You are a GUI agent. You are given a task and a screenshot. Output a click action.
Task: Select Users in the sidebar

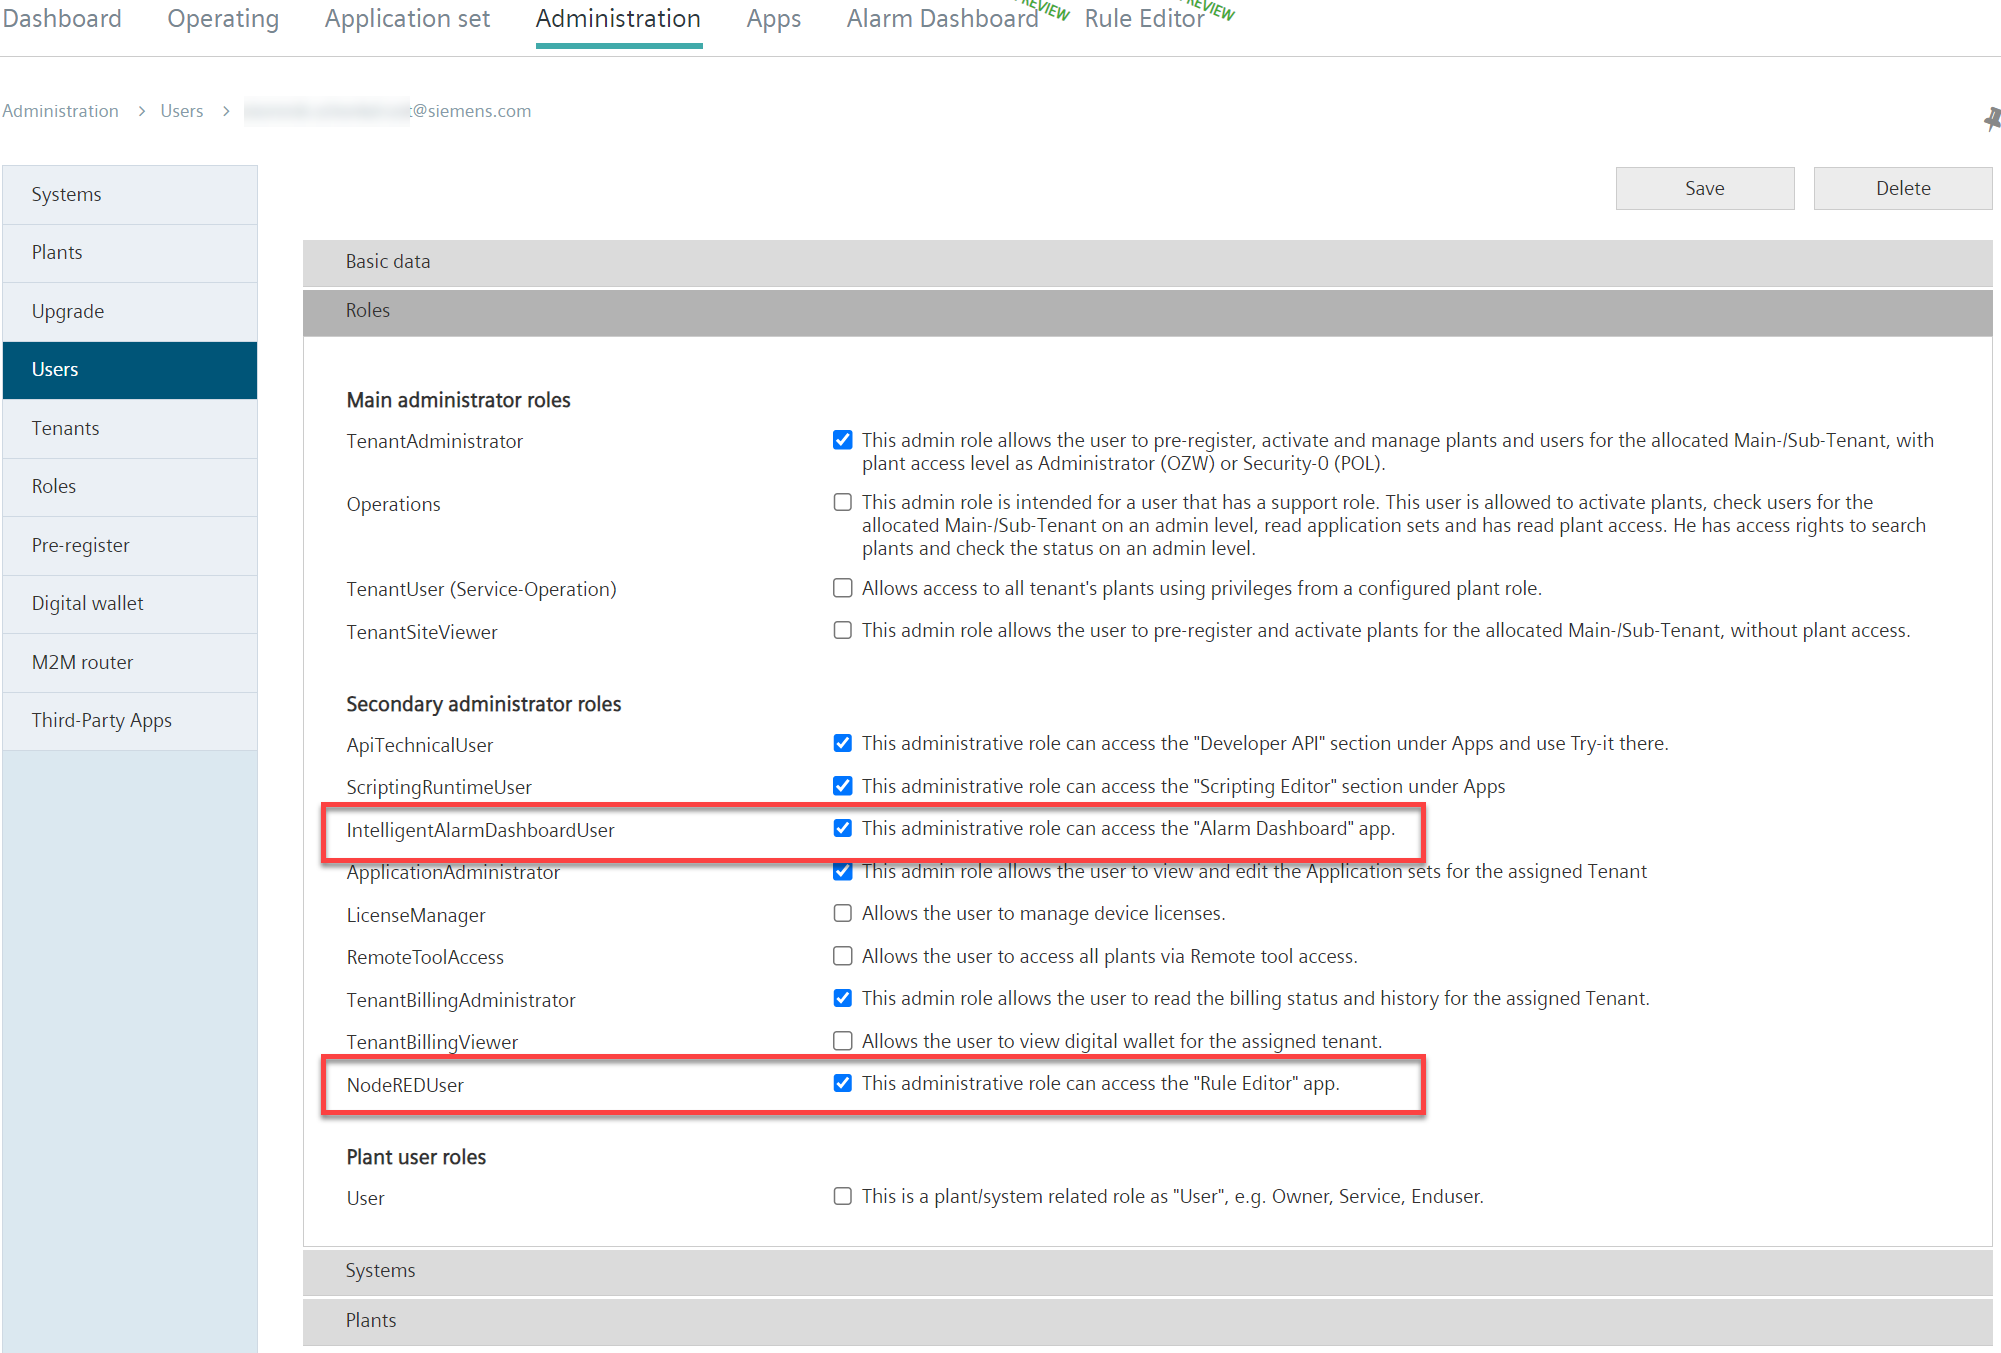pyautogui.click(x=130, y=370)
